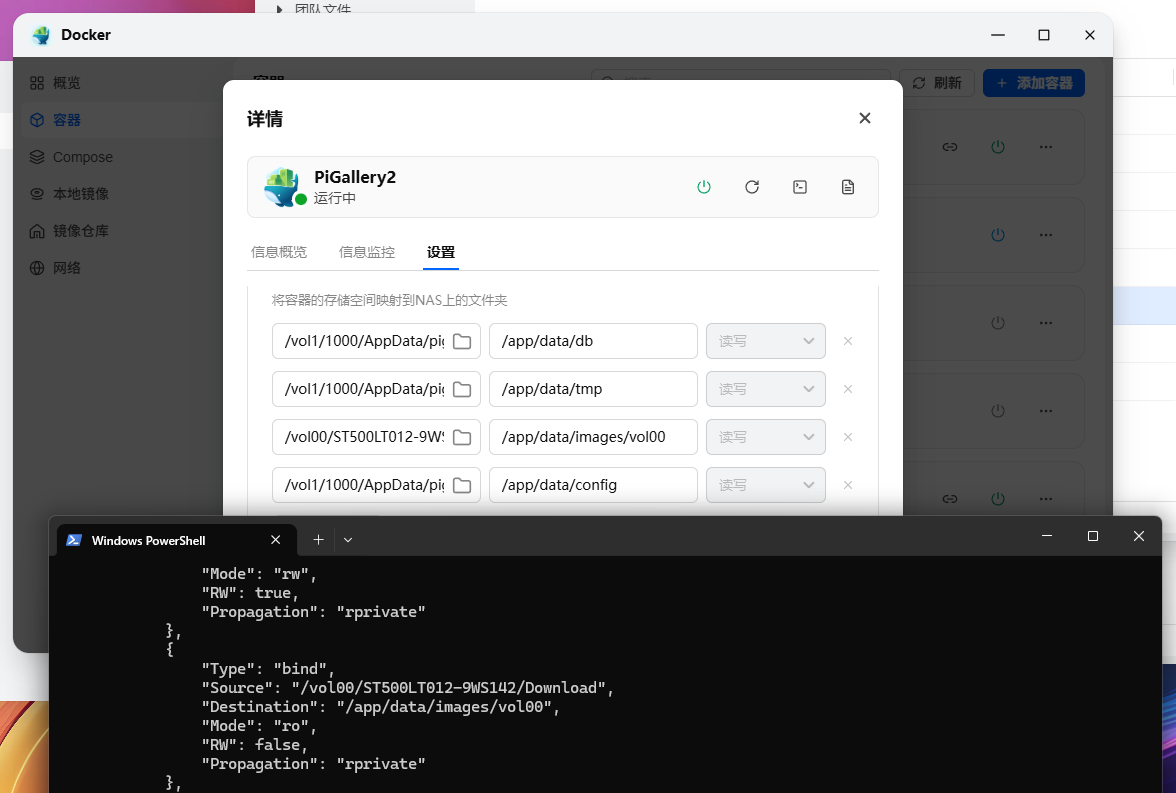Open the PowerShell profile dropdown arrow
The image size is (1176, 793).
(x=348, y=539)
